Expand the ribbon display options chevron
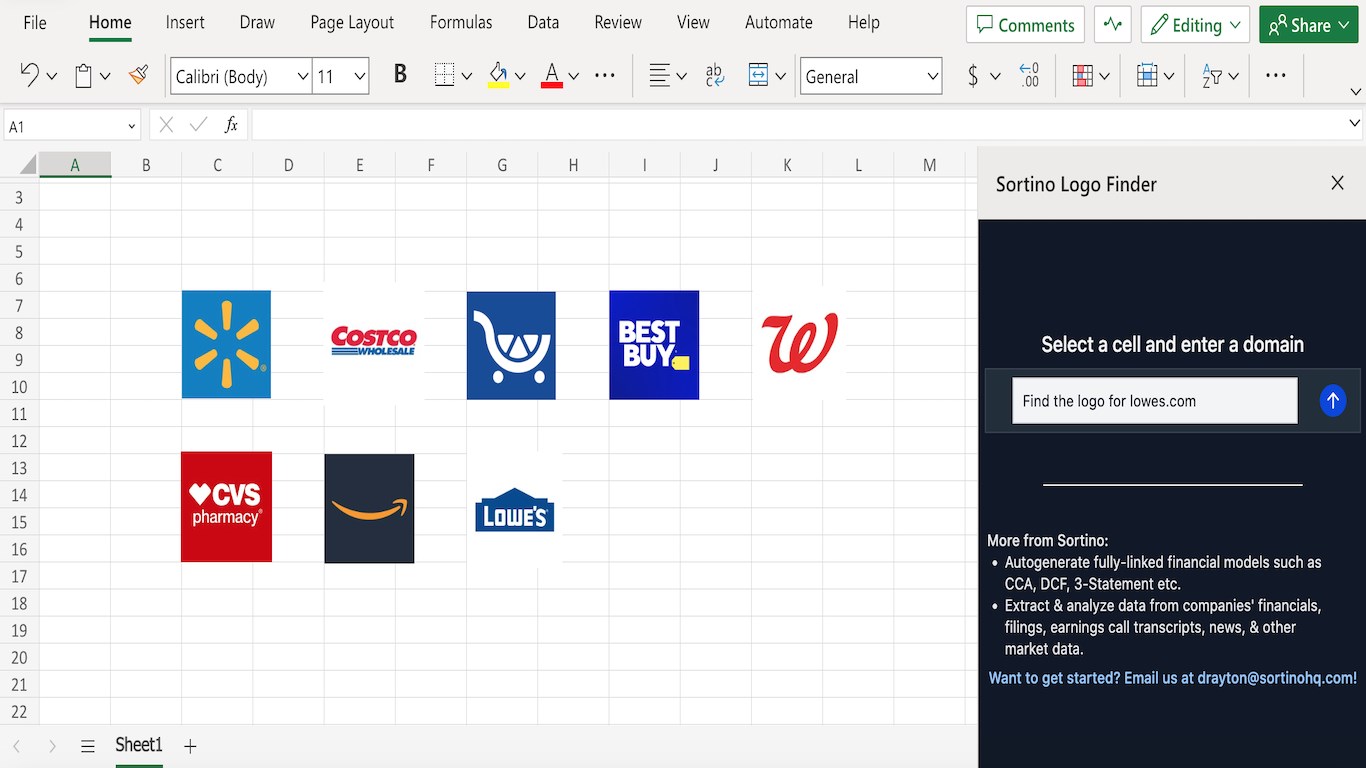This screenshot has width=1366, height=768. point(1356,92)
